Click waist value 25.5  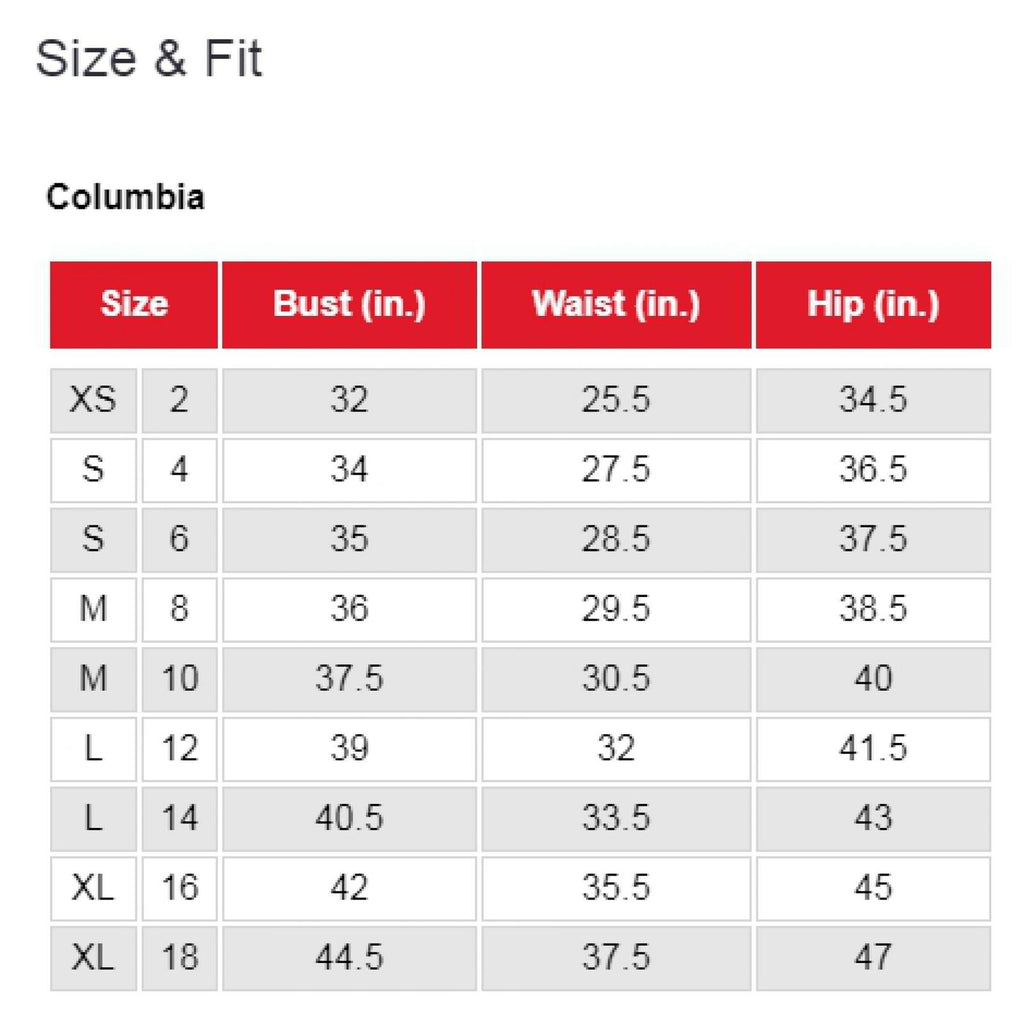click(615, 400)
